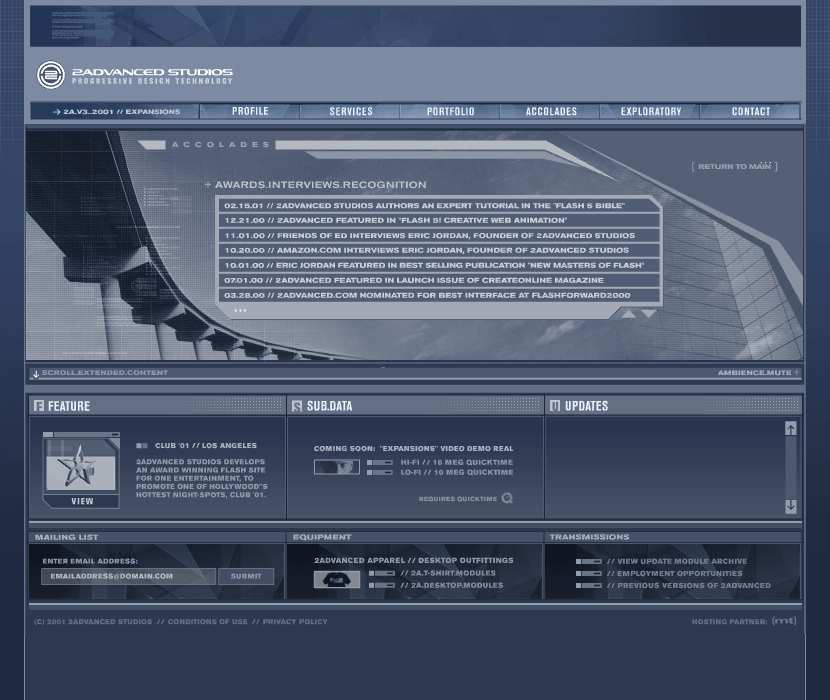830x700 pixels.
Task: Open the 2Advanced t-shirt thumbnail
Action: click(x=337, y=579)
